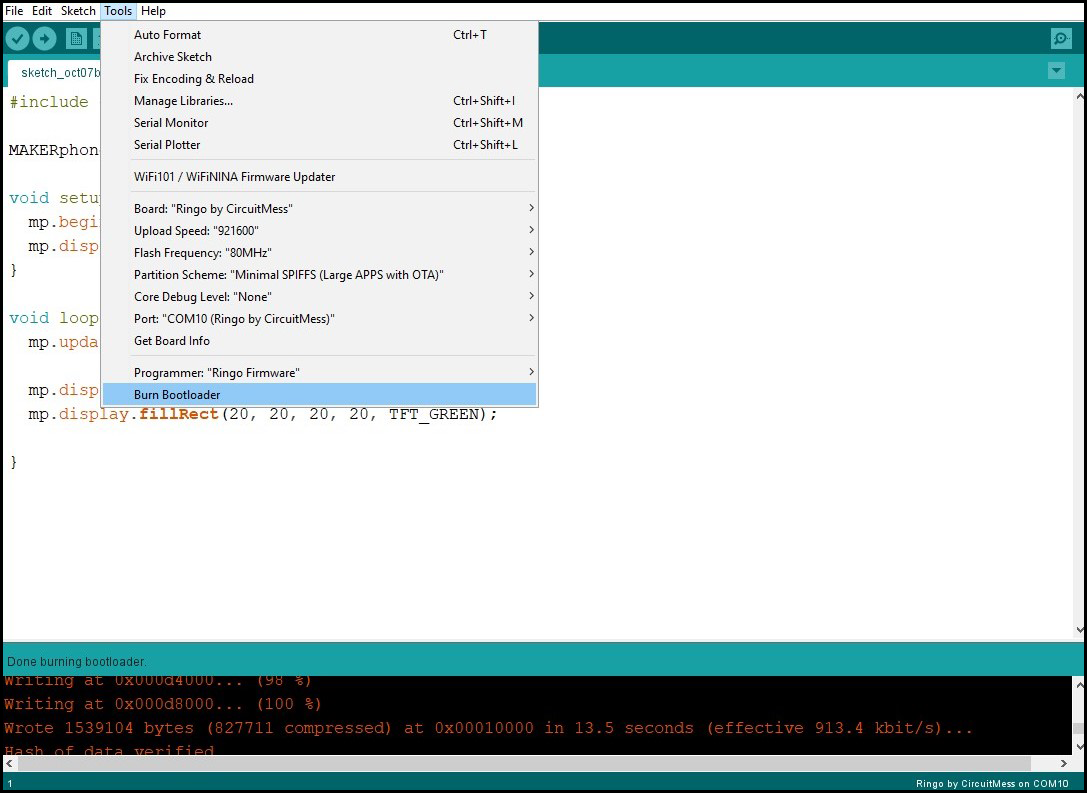
Task: Select Burn Bootloader from Tools menu
Action: coord(177,395)
